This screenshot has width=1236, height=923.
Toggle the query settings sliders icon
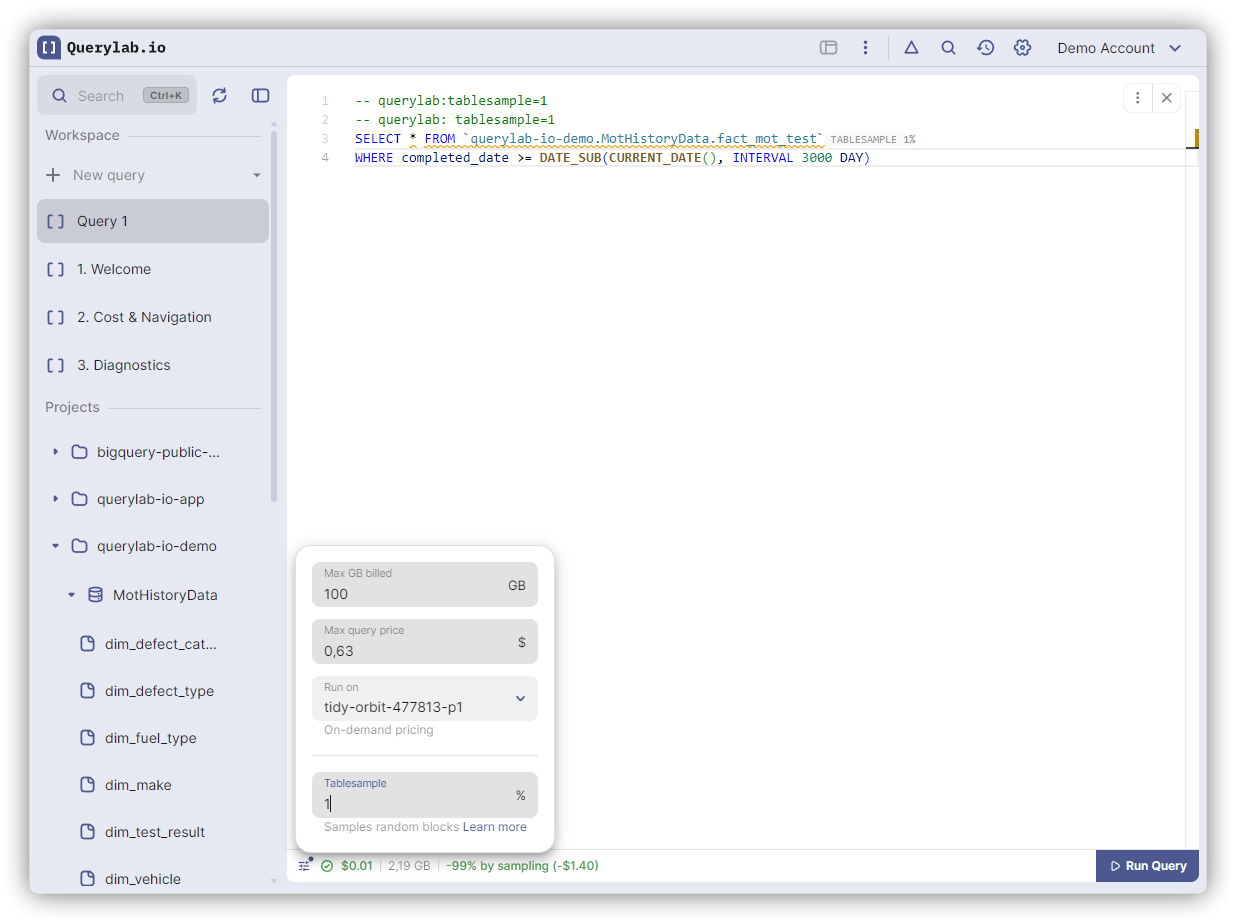304,866
